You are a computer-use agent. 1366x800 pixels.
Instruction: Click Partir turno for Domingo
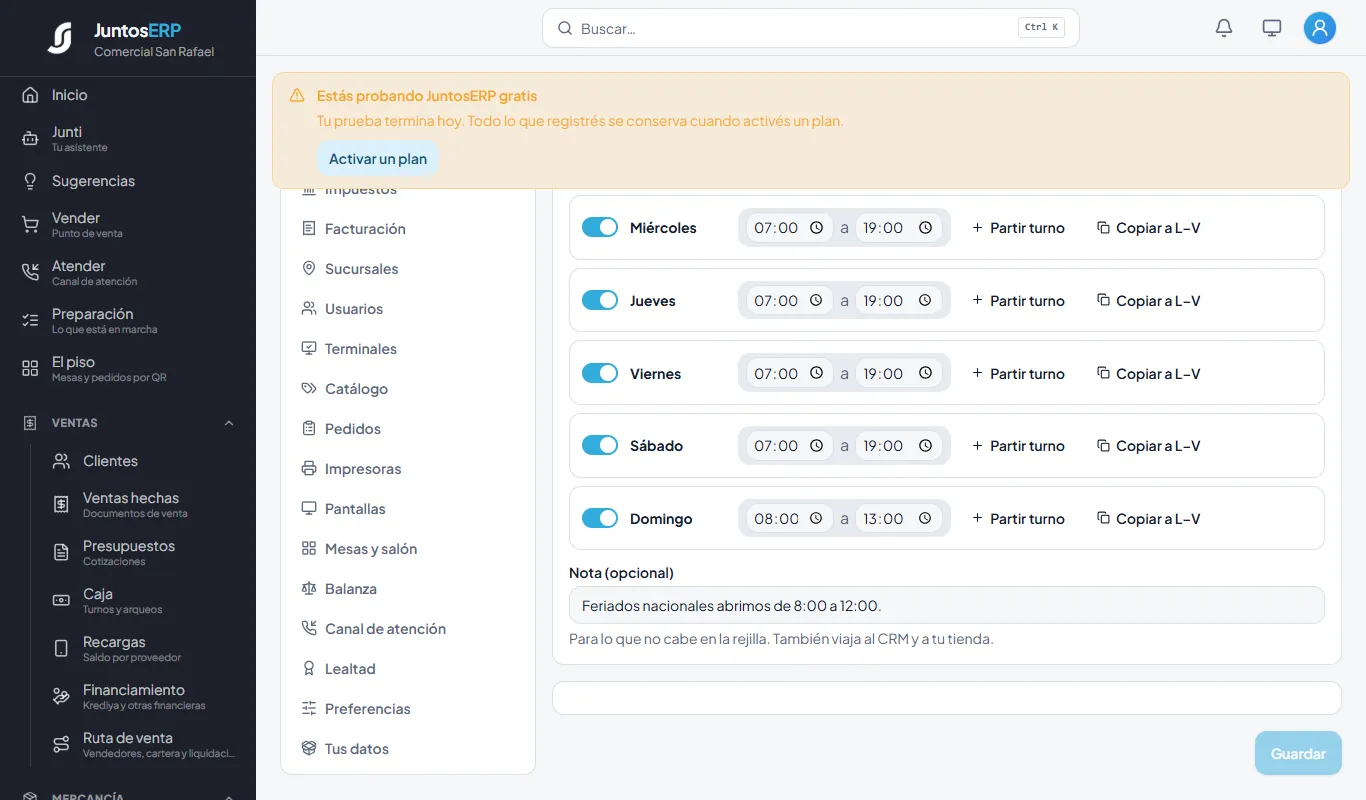[1018, 519]
